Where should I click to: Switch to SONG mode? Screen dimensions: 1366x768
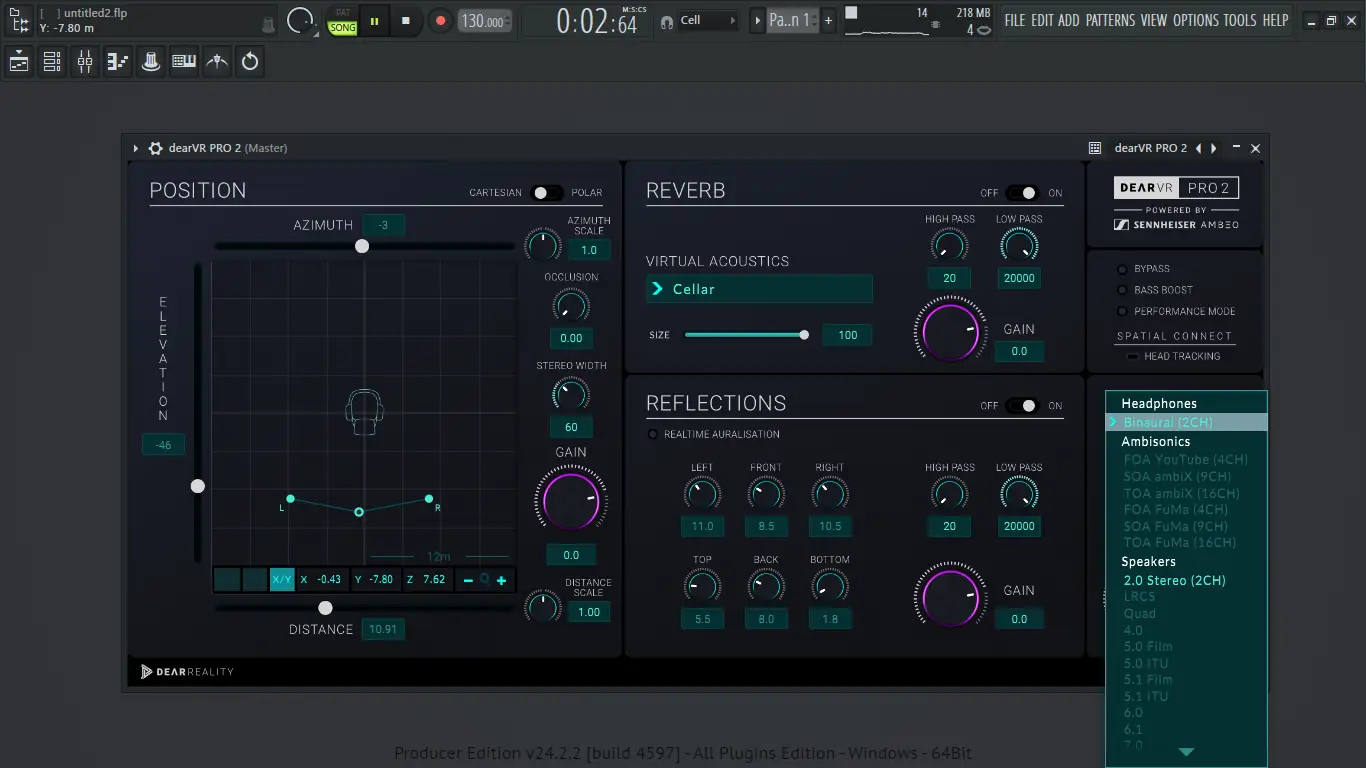click(343, 27)
